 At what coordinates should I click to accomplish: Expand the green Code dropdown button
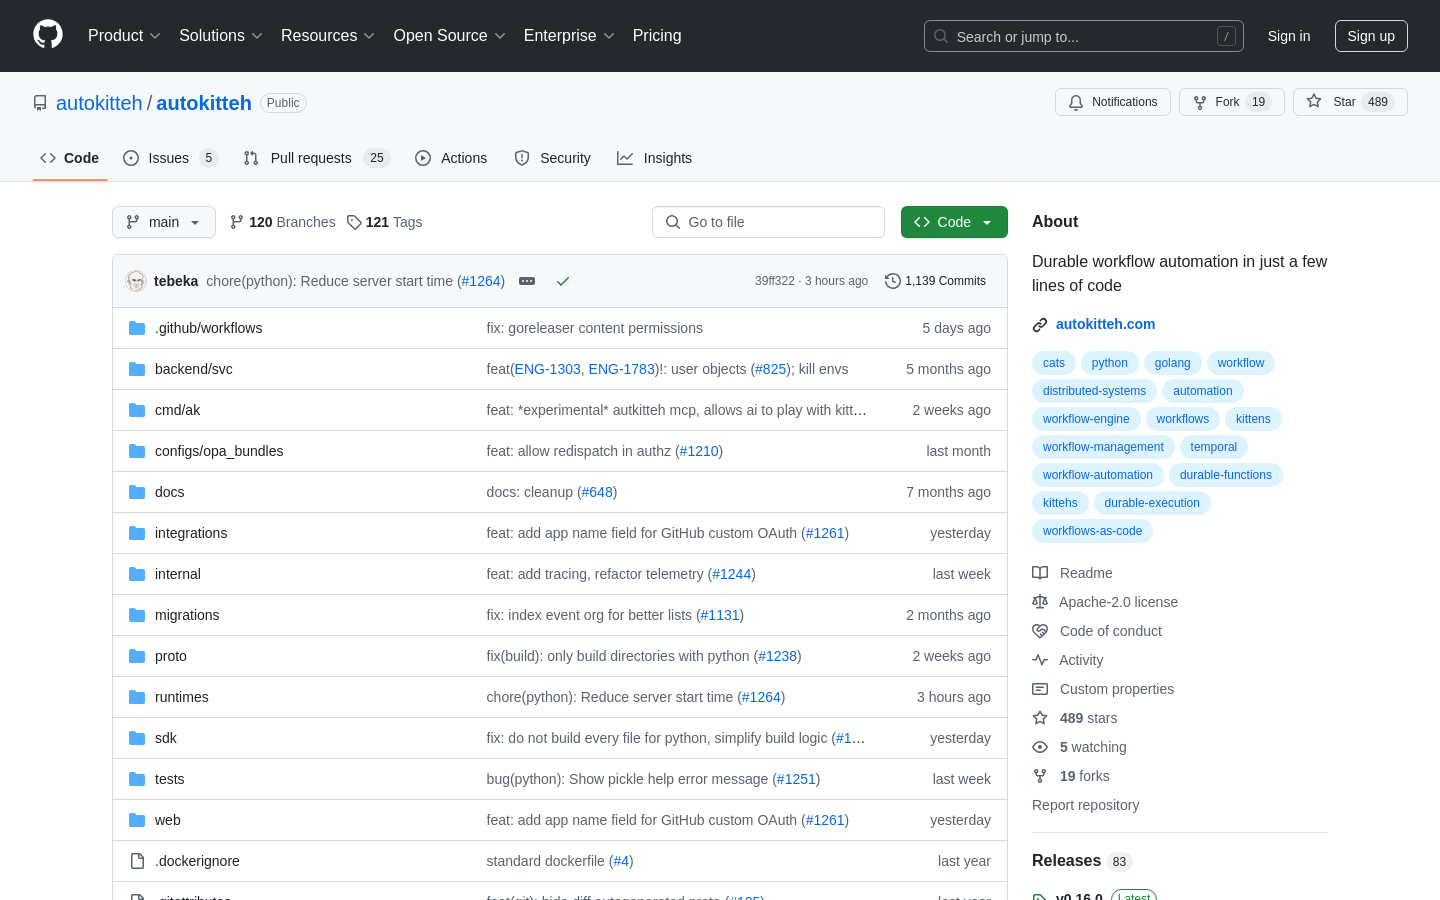tap(954, 222)
